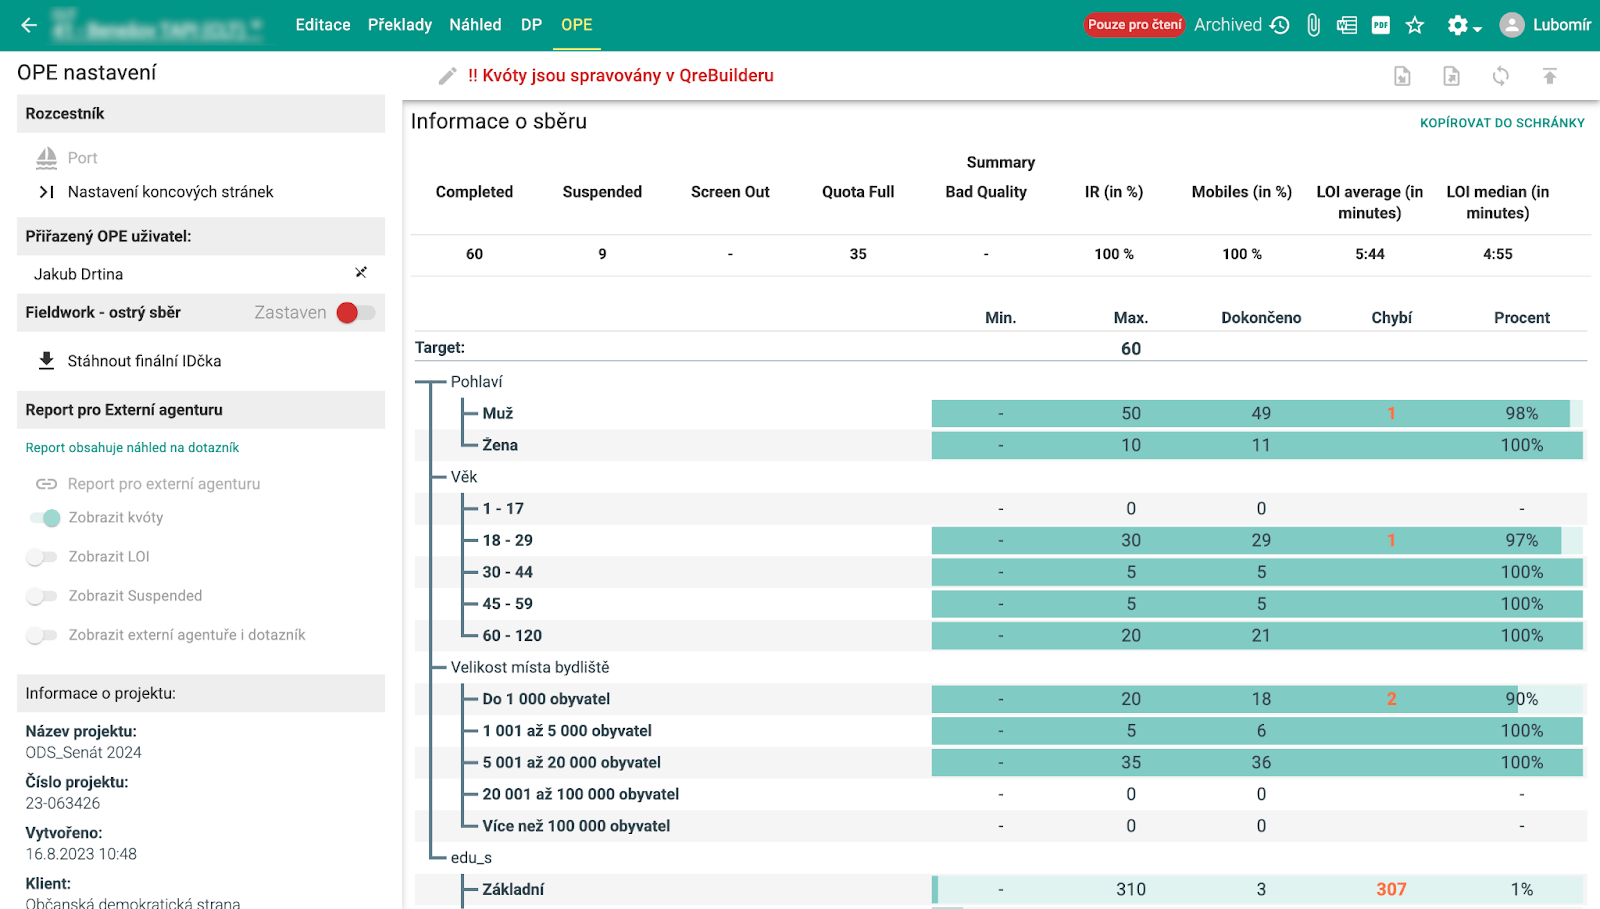The image size is (1600, 909).
Task: Click the back arrow in the header
Action: point(29,25)
